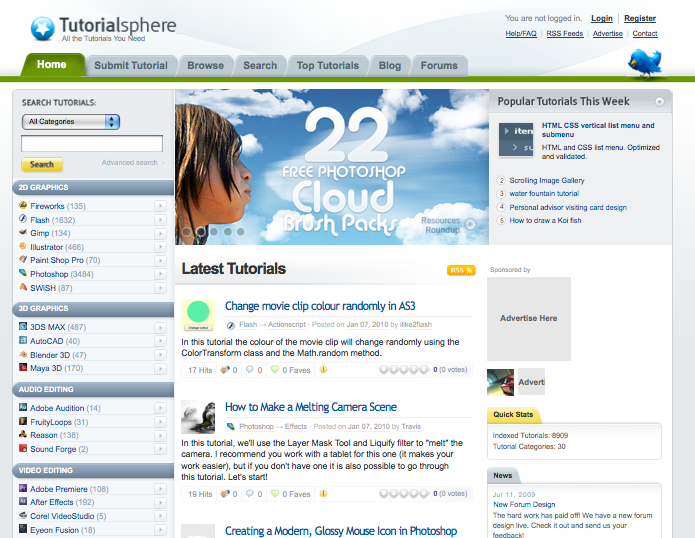Expand the Reason category arrow
The image size is (695, 538).
160,436
